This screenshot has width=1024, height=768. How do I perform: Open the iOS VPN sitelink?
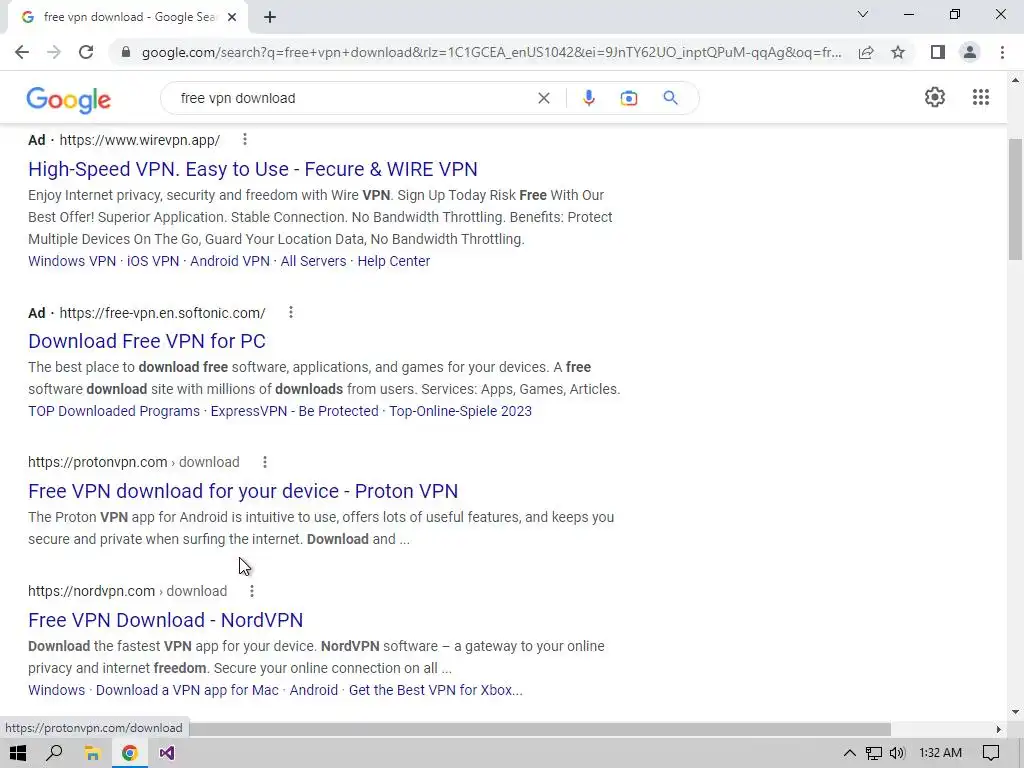(153, 261)
